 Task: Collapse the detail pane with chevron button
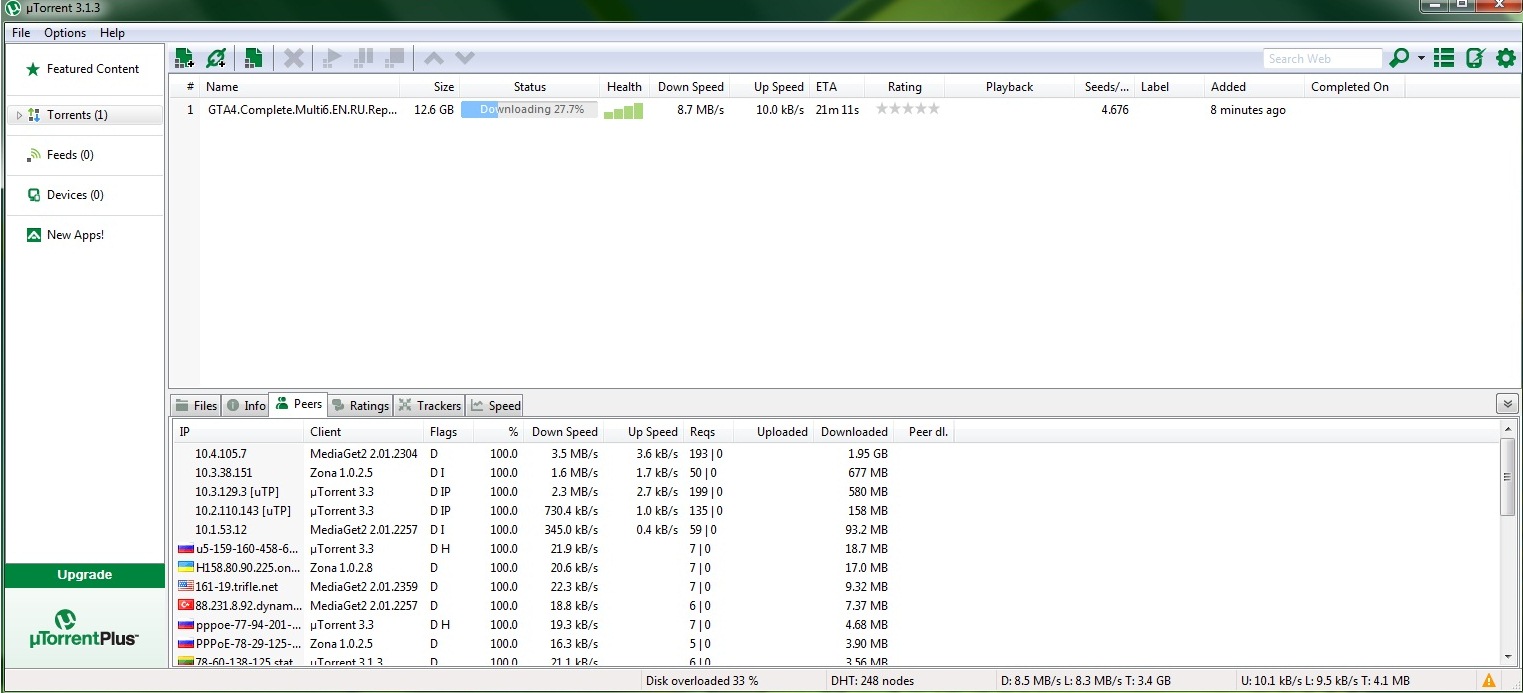coord(1507,404)
